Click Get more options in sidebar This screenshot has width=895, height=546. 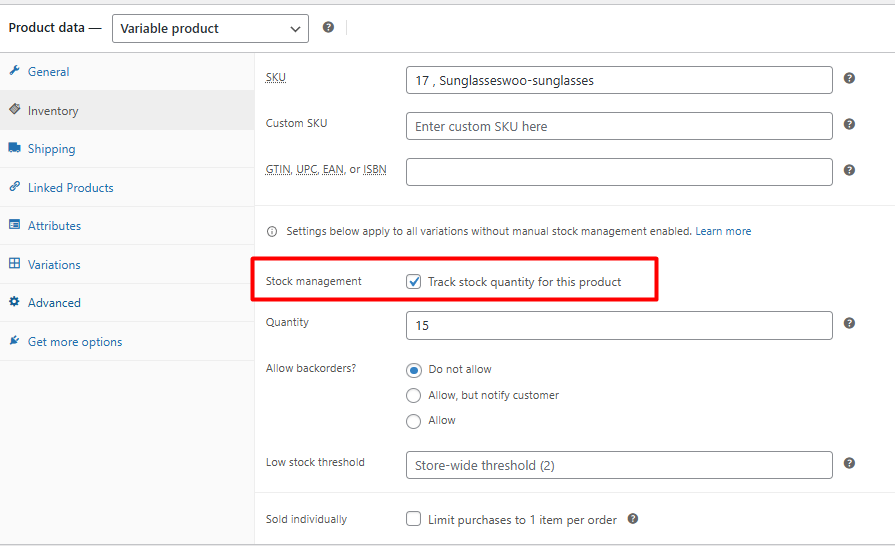75,342
